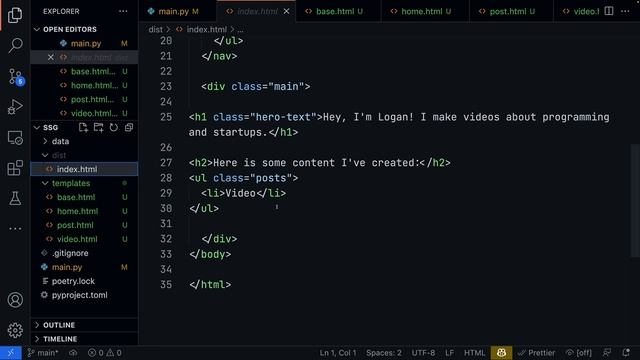
Task: Open the Explorer view in activity bar
Action: (15, 15)
